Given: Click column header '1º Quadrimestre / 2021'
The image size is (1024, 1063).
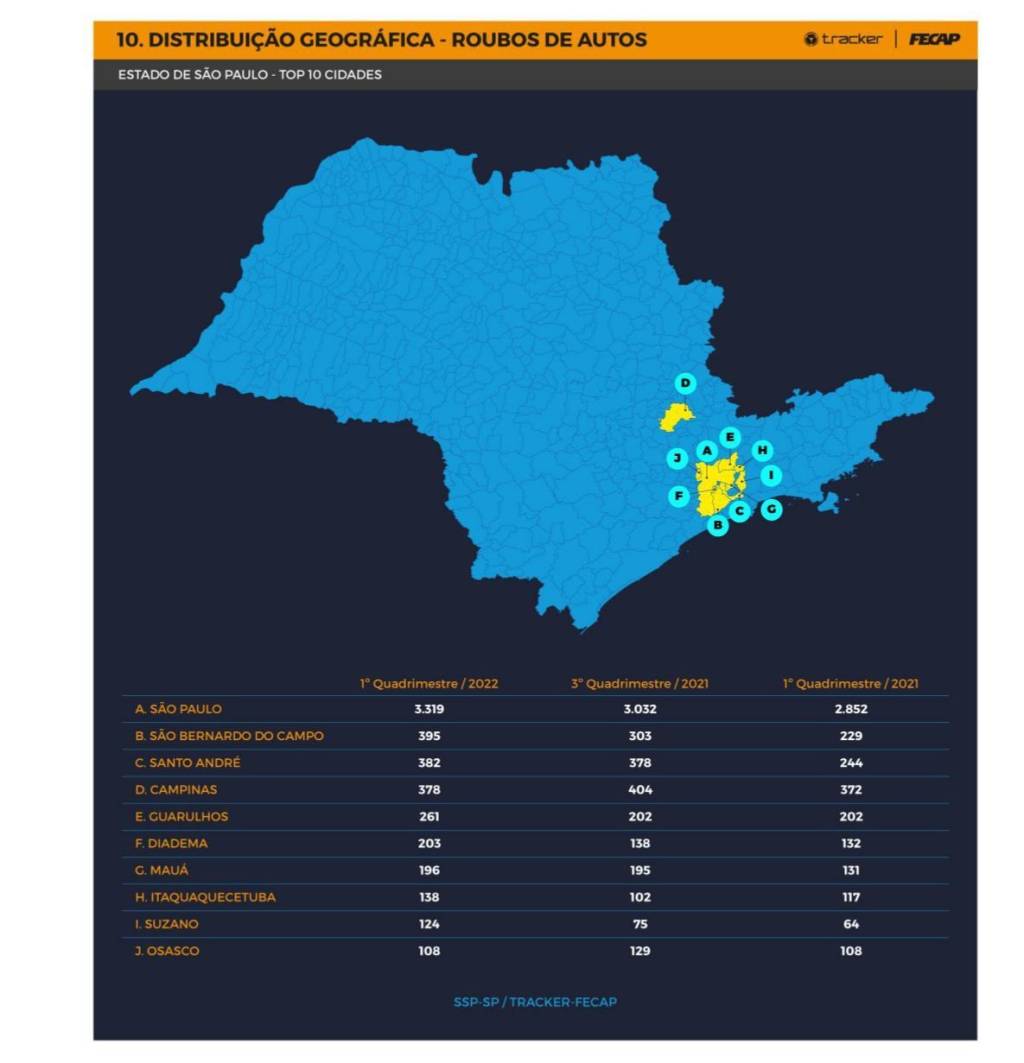Looking at the screenshot, I should [x=851, y=683].
